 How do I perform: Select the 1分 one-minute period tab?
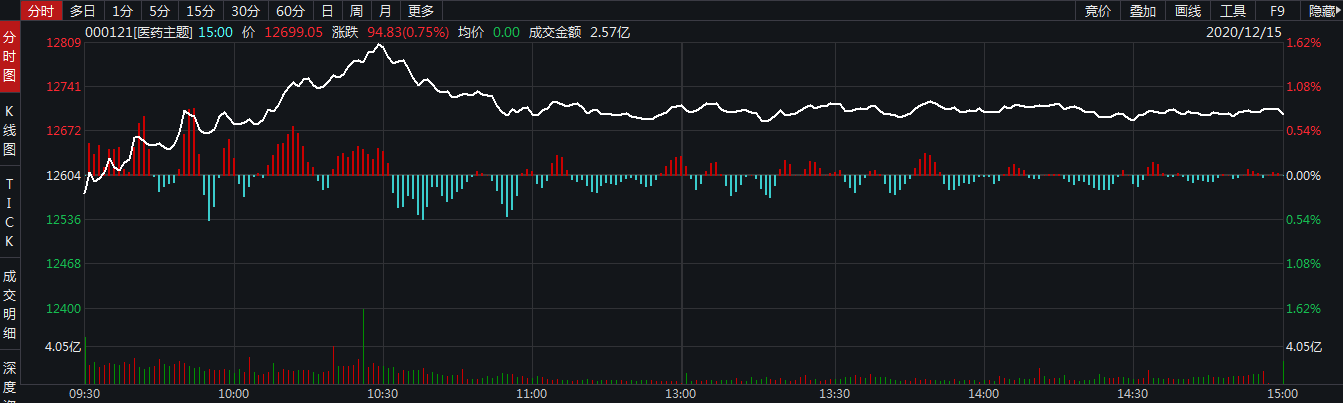pyautogui.click(x=122, y=11)
